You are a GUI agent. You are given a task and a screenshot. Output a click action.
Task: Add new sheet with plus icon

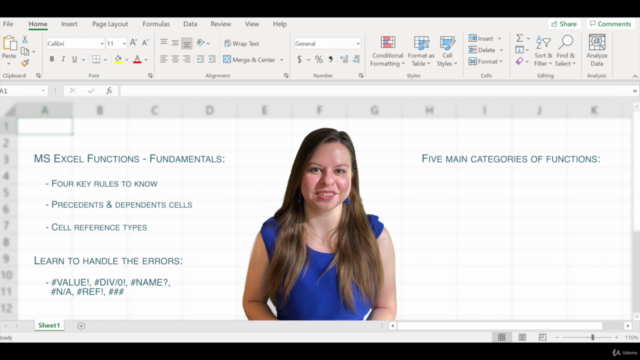click(81, 326)
